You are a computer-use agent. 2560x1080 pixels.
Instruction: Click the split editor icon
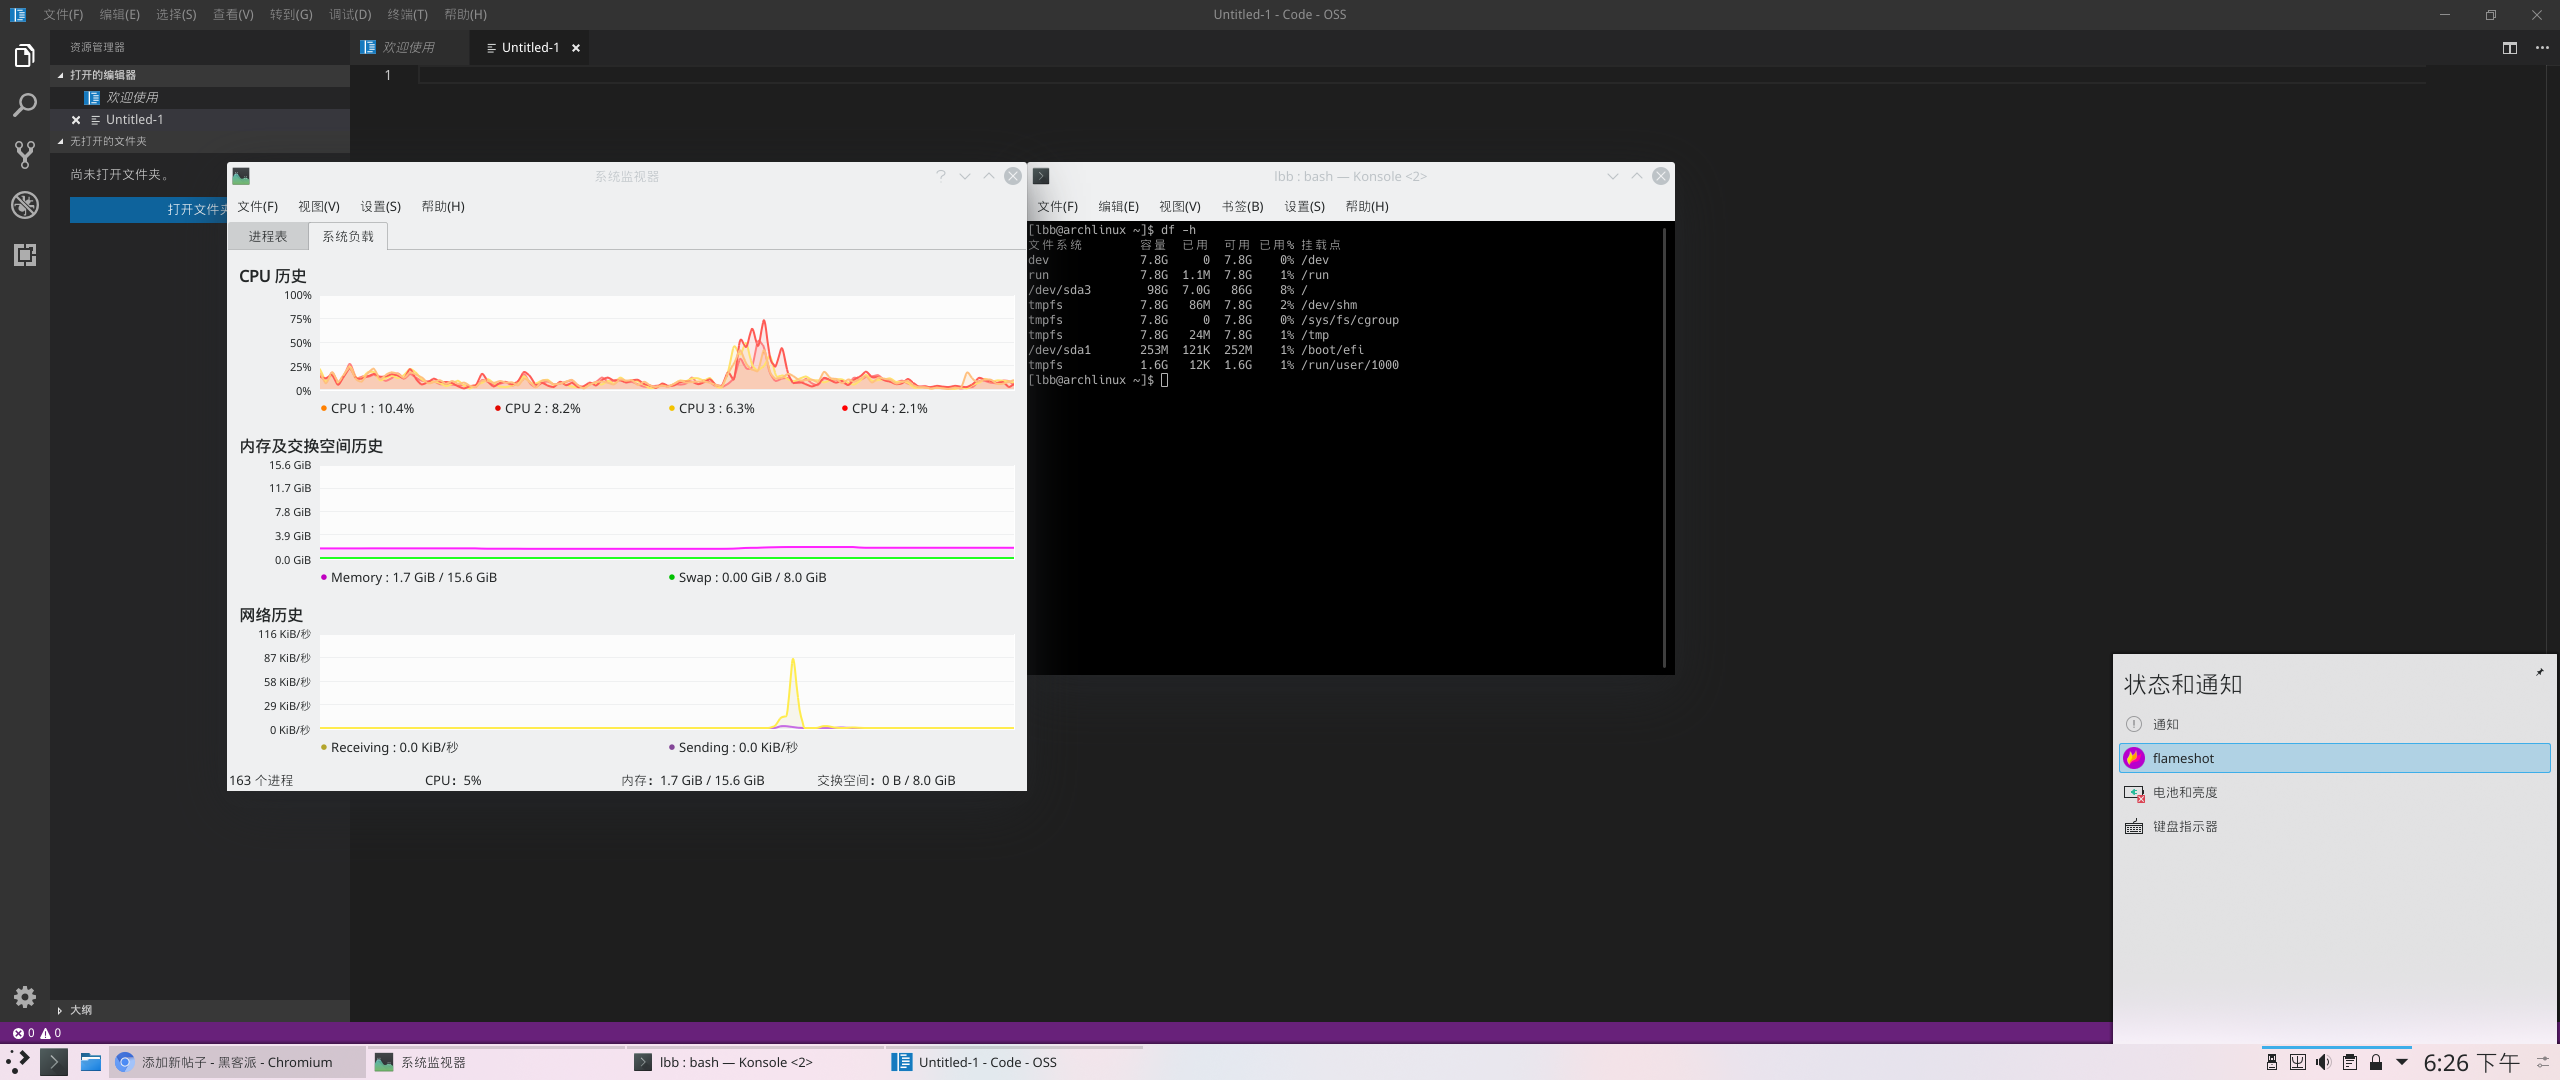point(2509,48)
